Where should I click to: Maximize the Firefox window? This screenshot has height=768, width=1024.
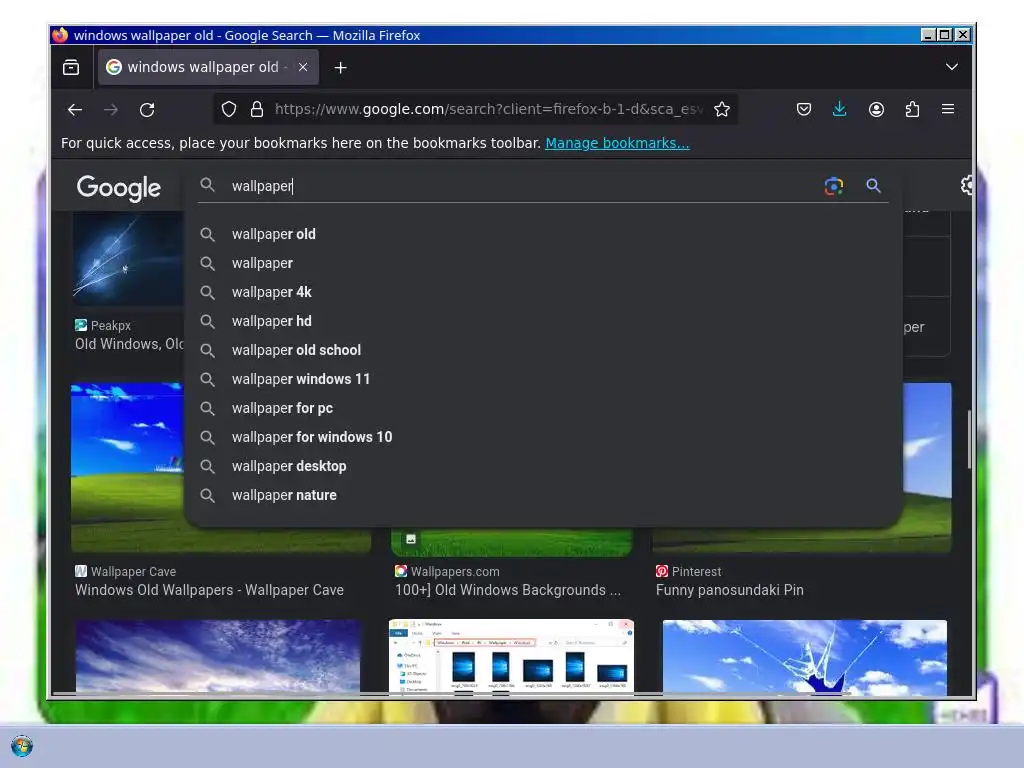click(x=944, y=35)
